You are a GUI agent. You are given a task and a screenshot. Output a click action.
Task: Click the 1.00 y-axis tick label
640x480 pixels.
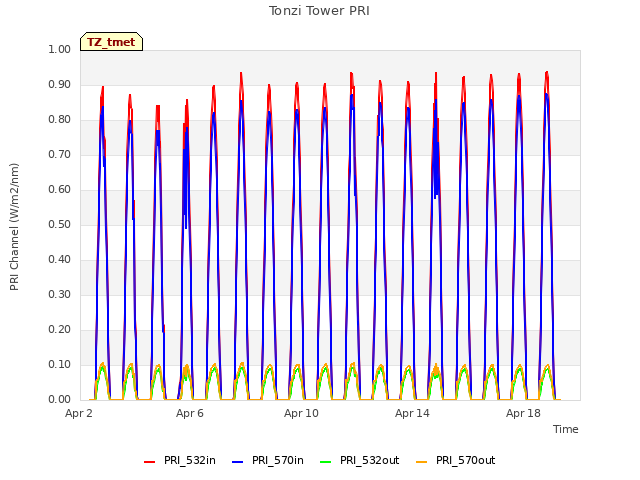tap(60, 49)
